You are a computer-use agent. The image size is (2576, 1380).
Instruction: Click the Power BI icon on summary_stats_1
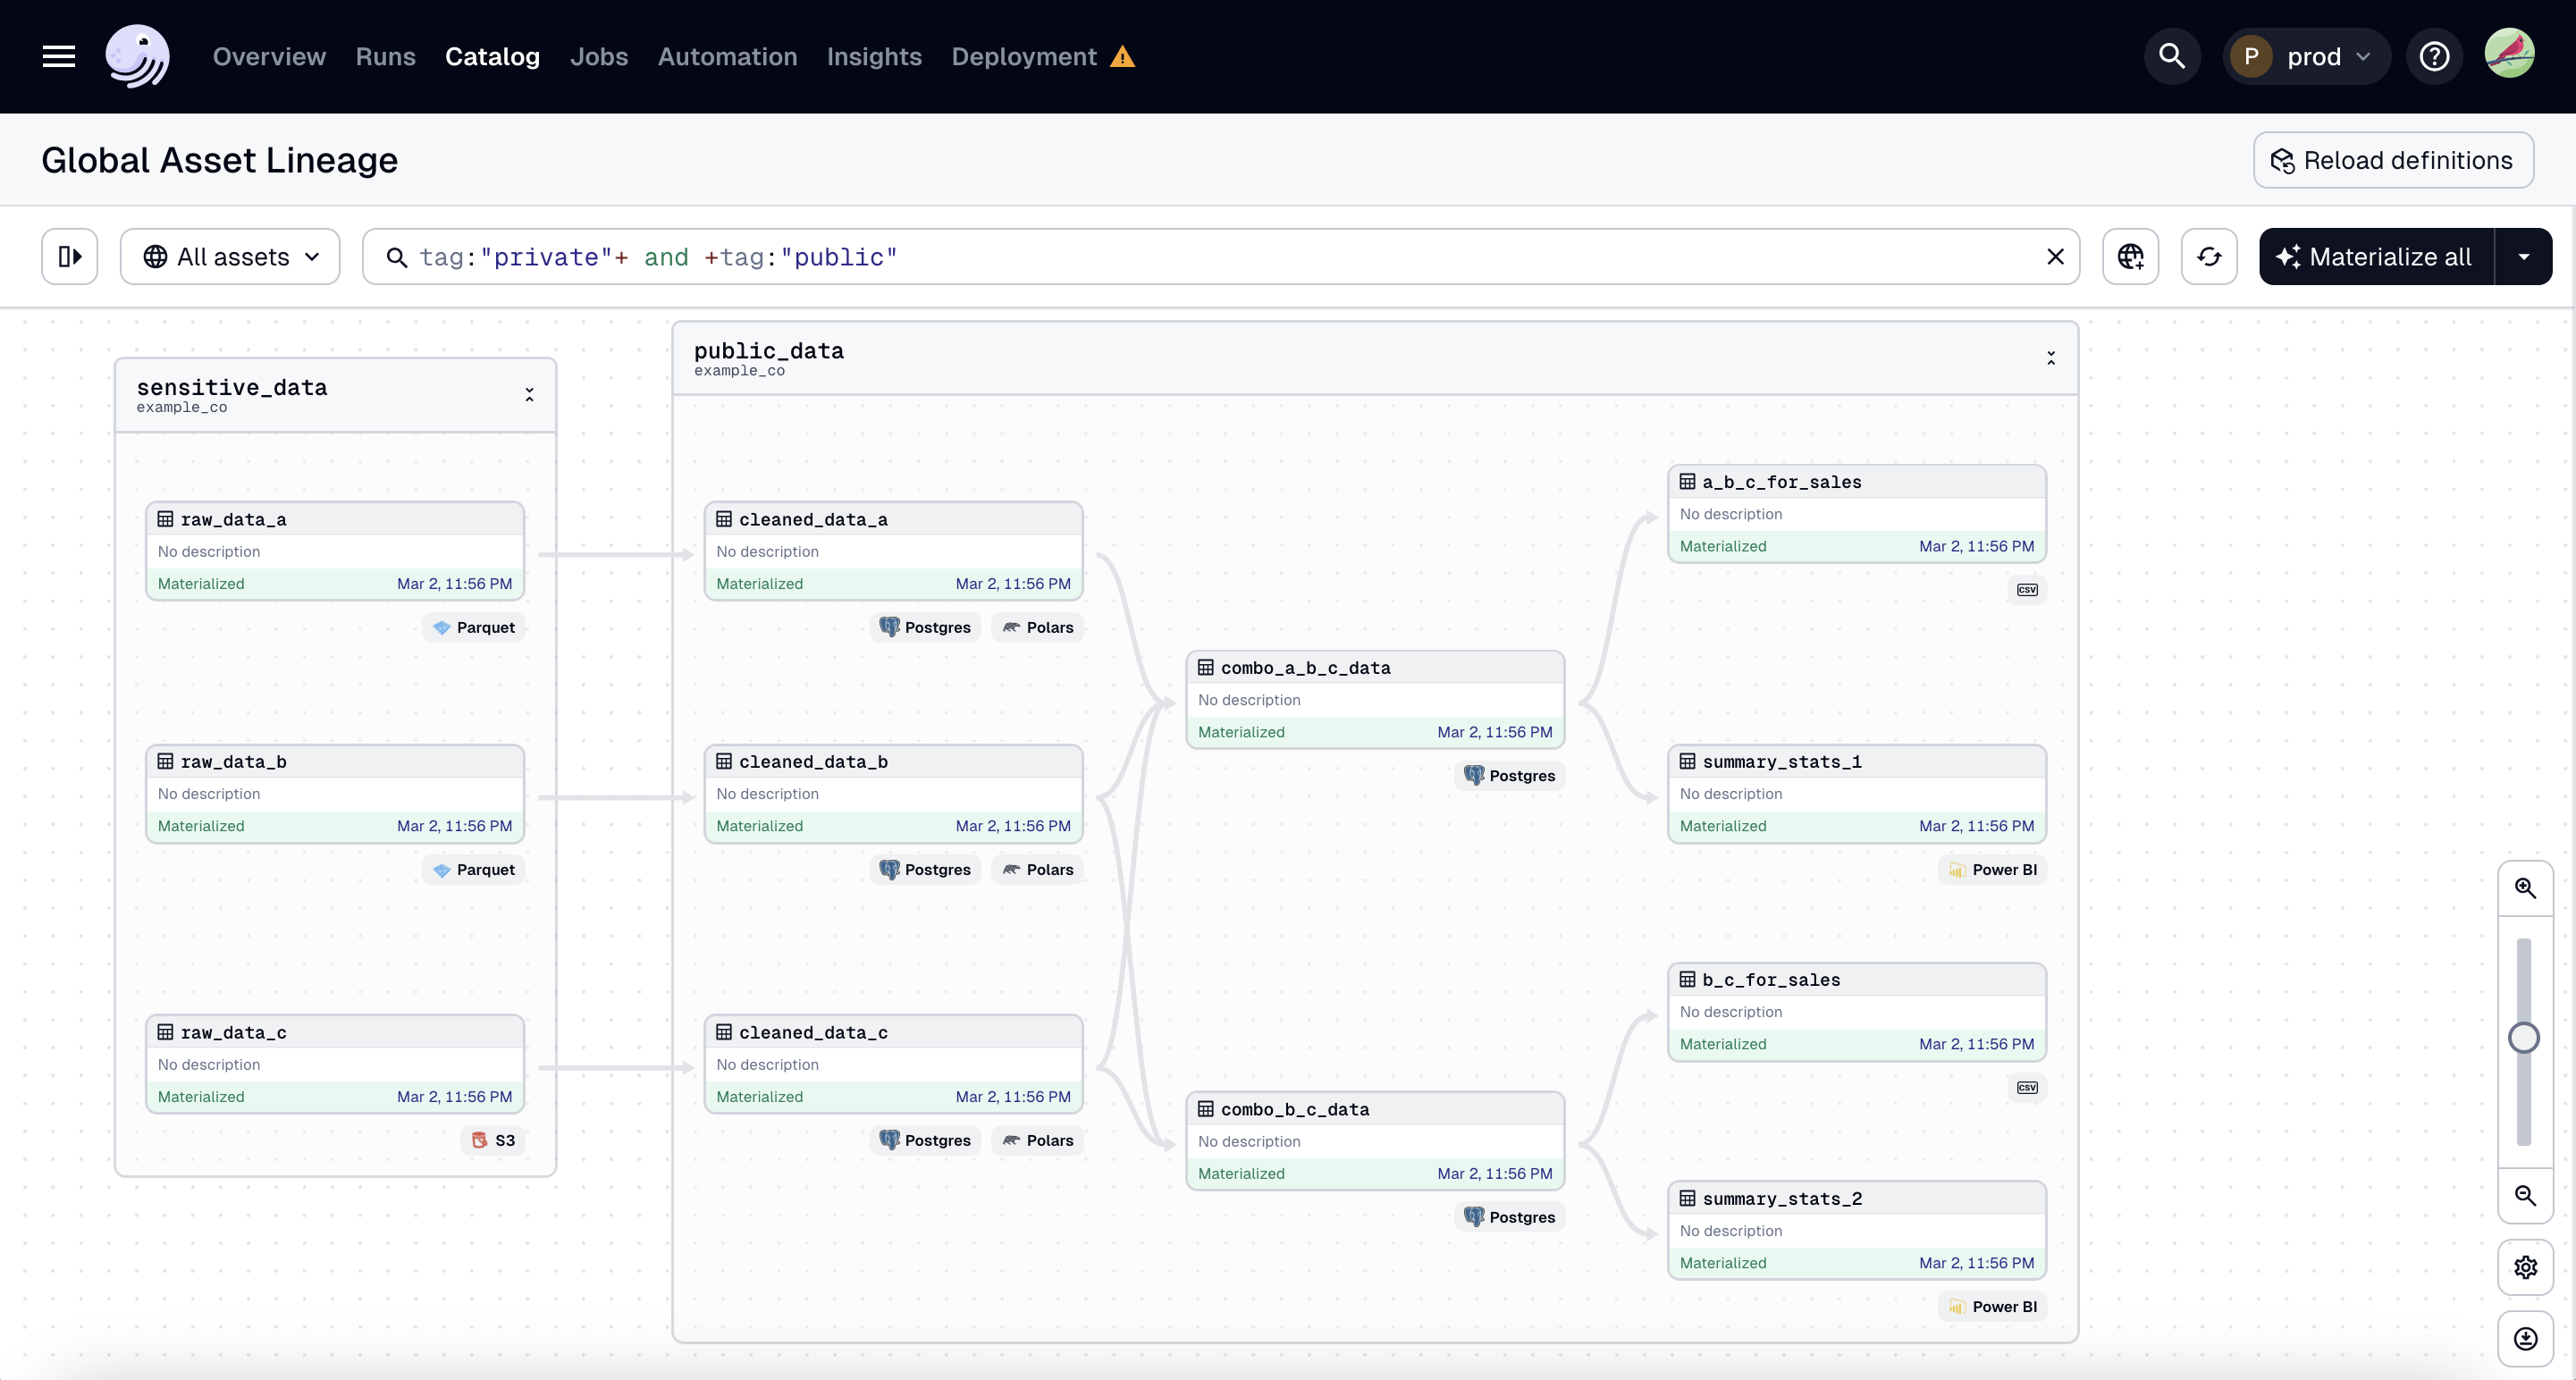click(x=1957, y=869)
